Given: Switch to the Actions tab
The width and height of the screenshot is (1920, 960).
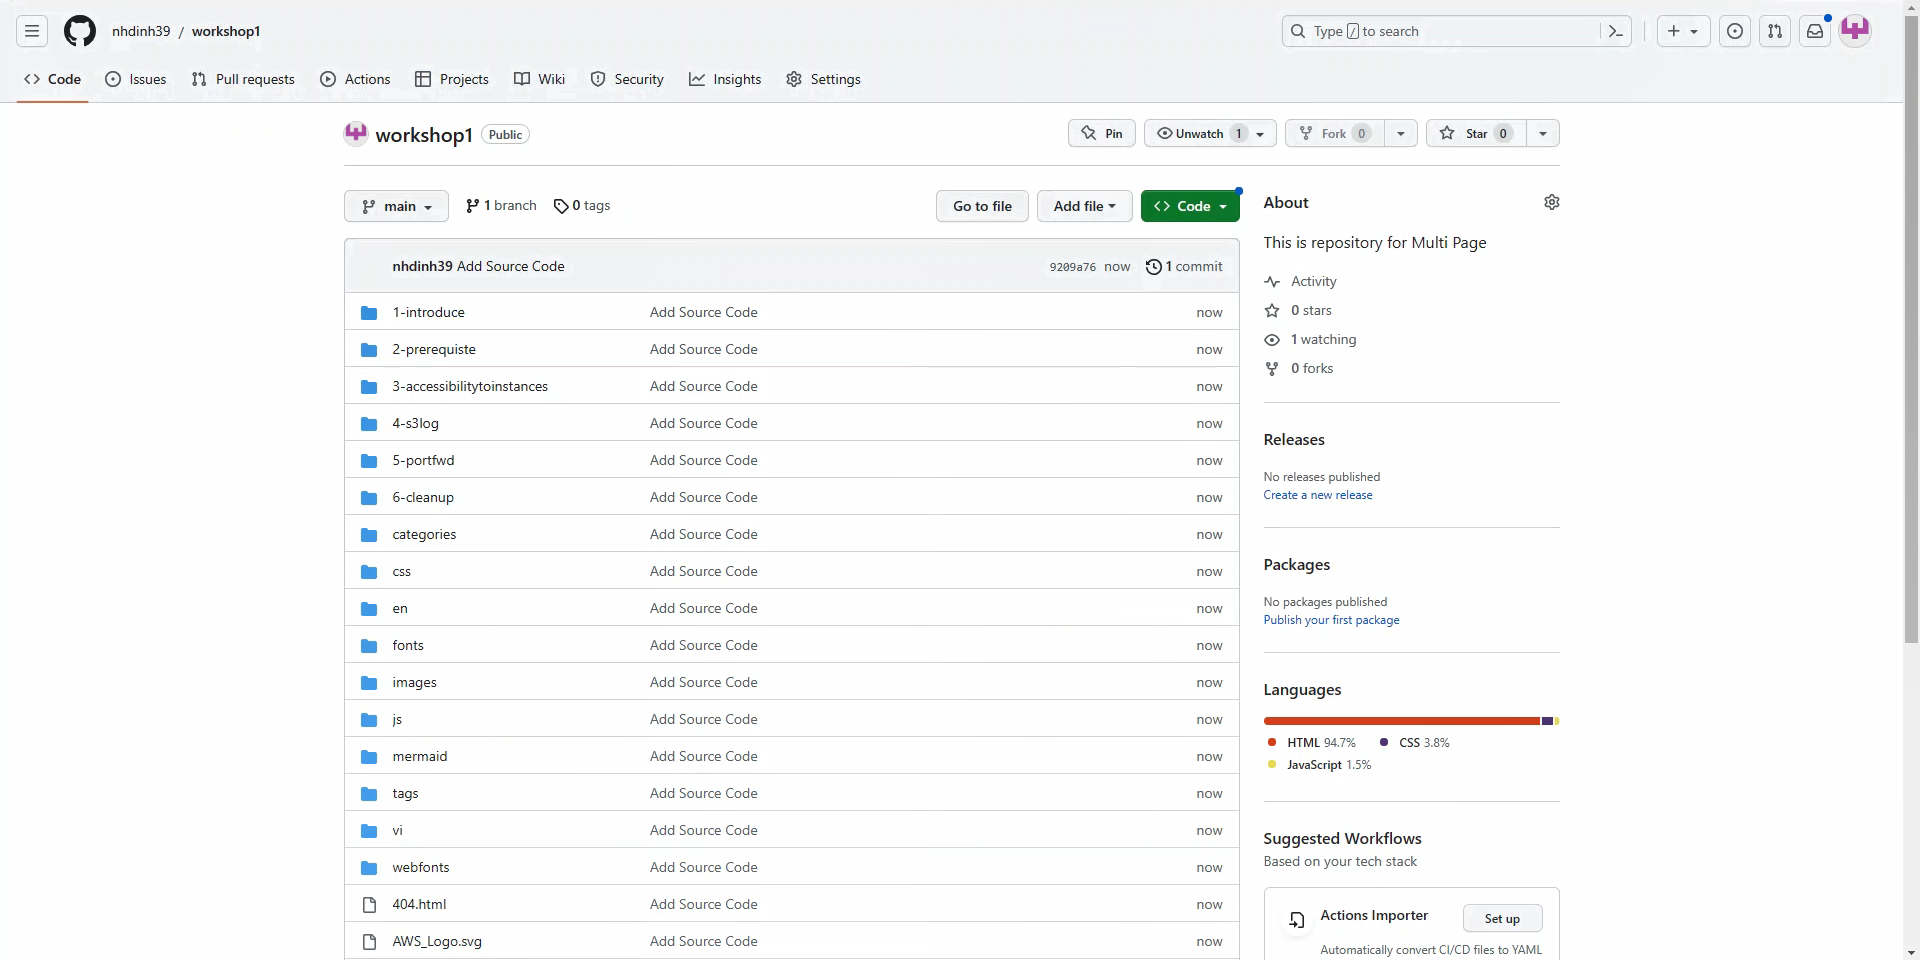Looking at the screenshot, I should point(355,79).
